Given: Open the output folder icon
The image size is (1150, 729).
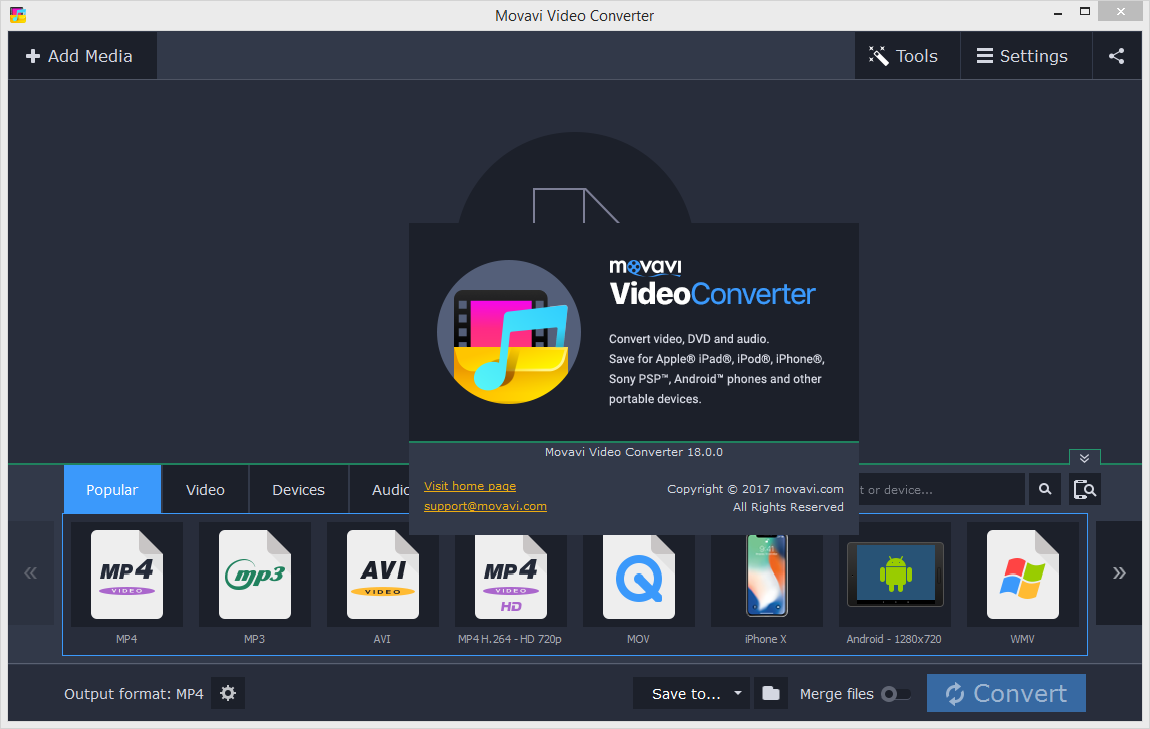Looking at the screenshot, I should (771, 693).
